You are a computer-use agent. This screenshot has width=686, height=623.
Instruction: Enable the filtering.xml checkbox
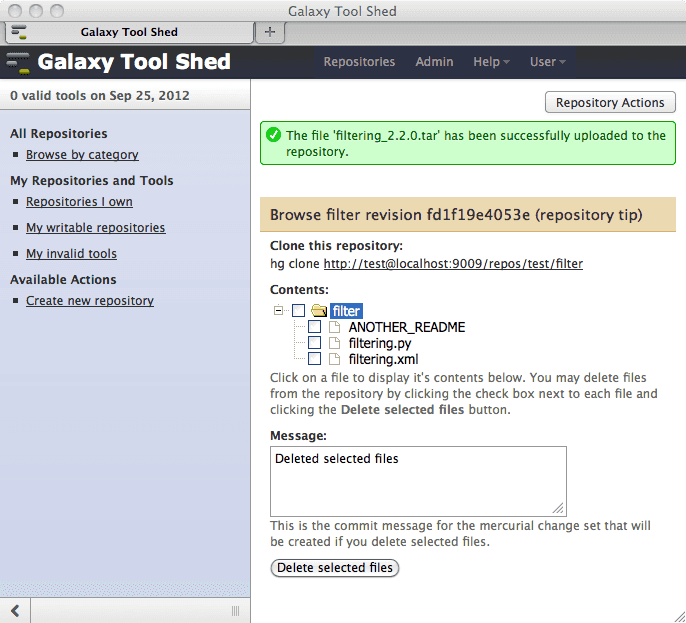[315, 359]
